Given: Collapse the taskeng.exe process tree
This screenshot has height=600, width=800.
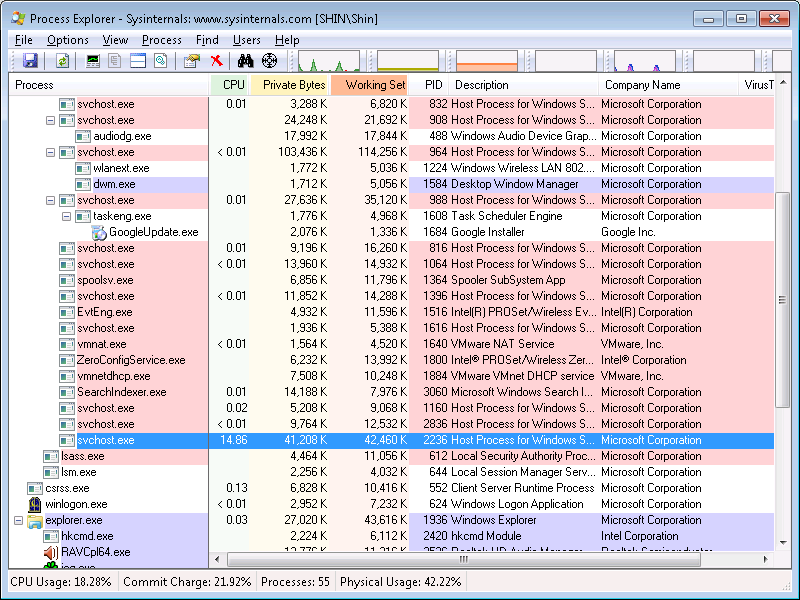Looking at the screenshot, I should click(x=67, y=216).
